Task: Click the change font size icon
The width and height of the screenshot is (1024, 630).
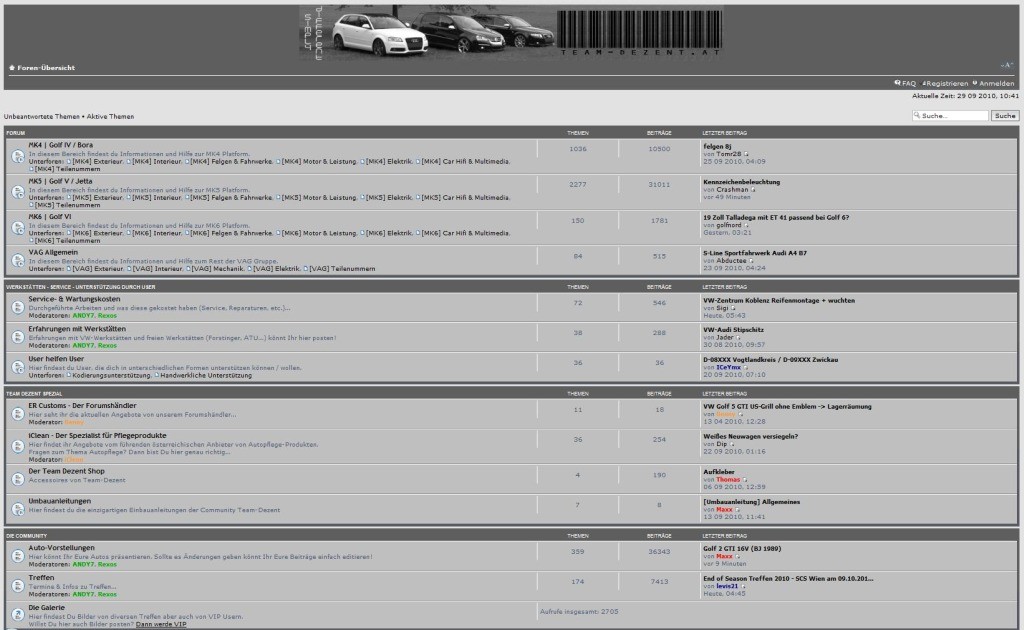Action: (x=1007, y=65)
